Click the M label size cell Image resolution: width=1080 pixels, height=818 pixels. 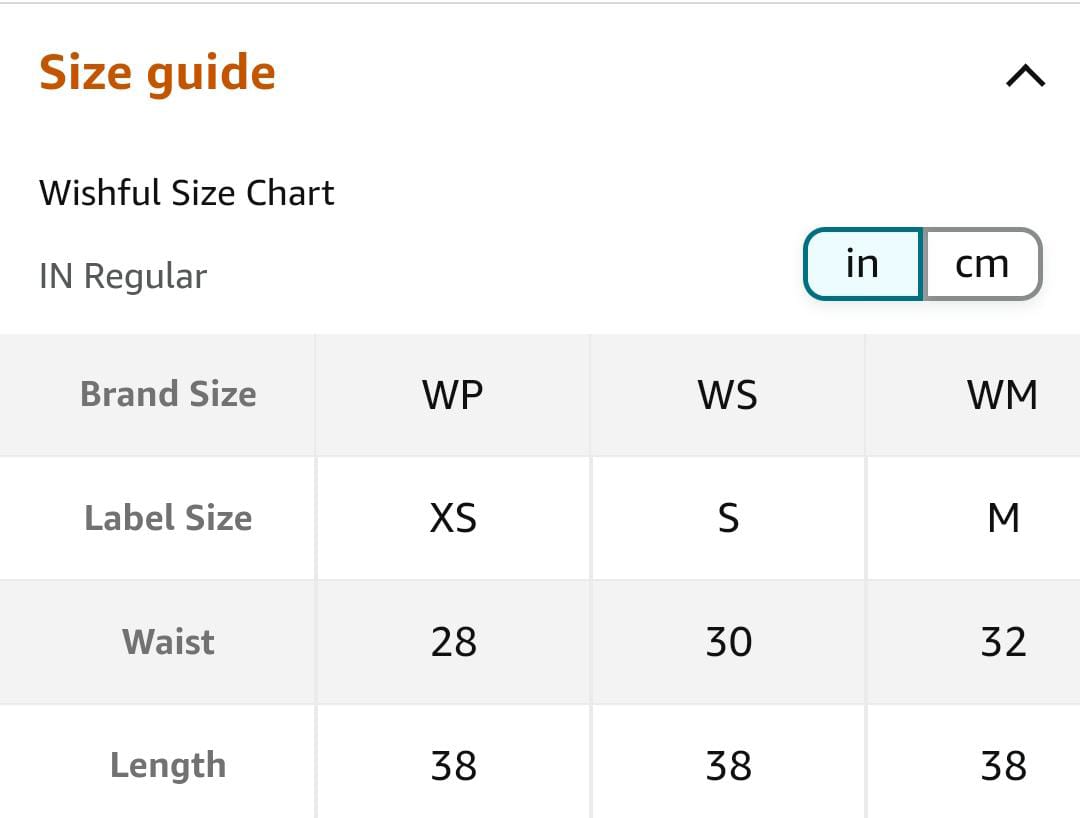tap(1003, 518)
